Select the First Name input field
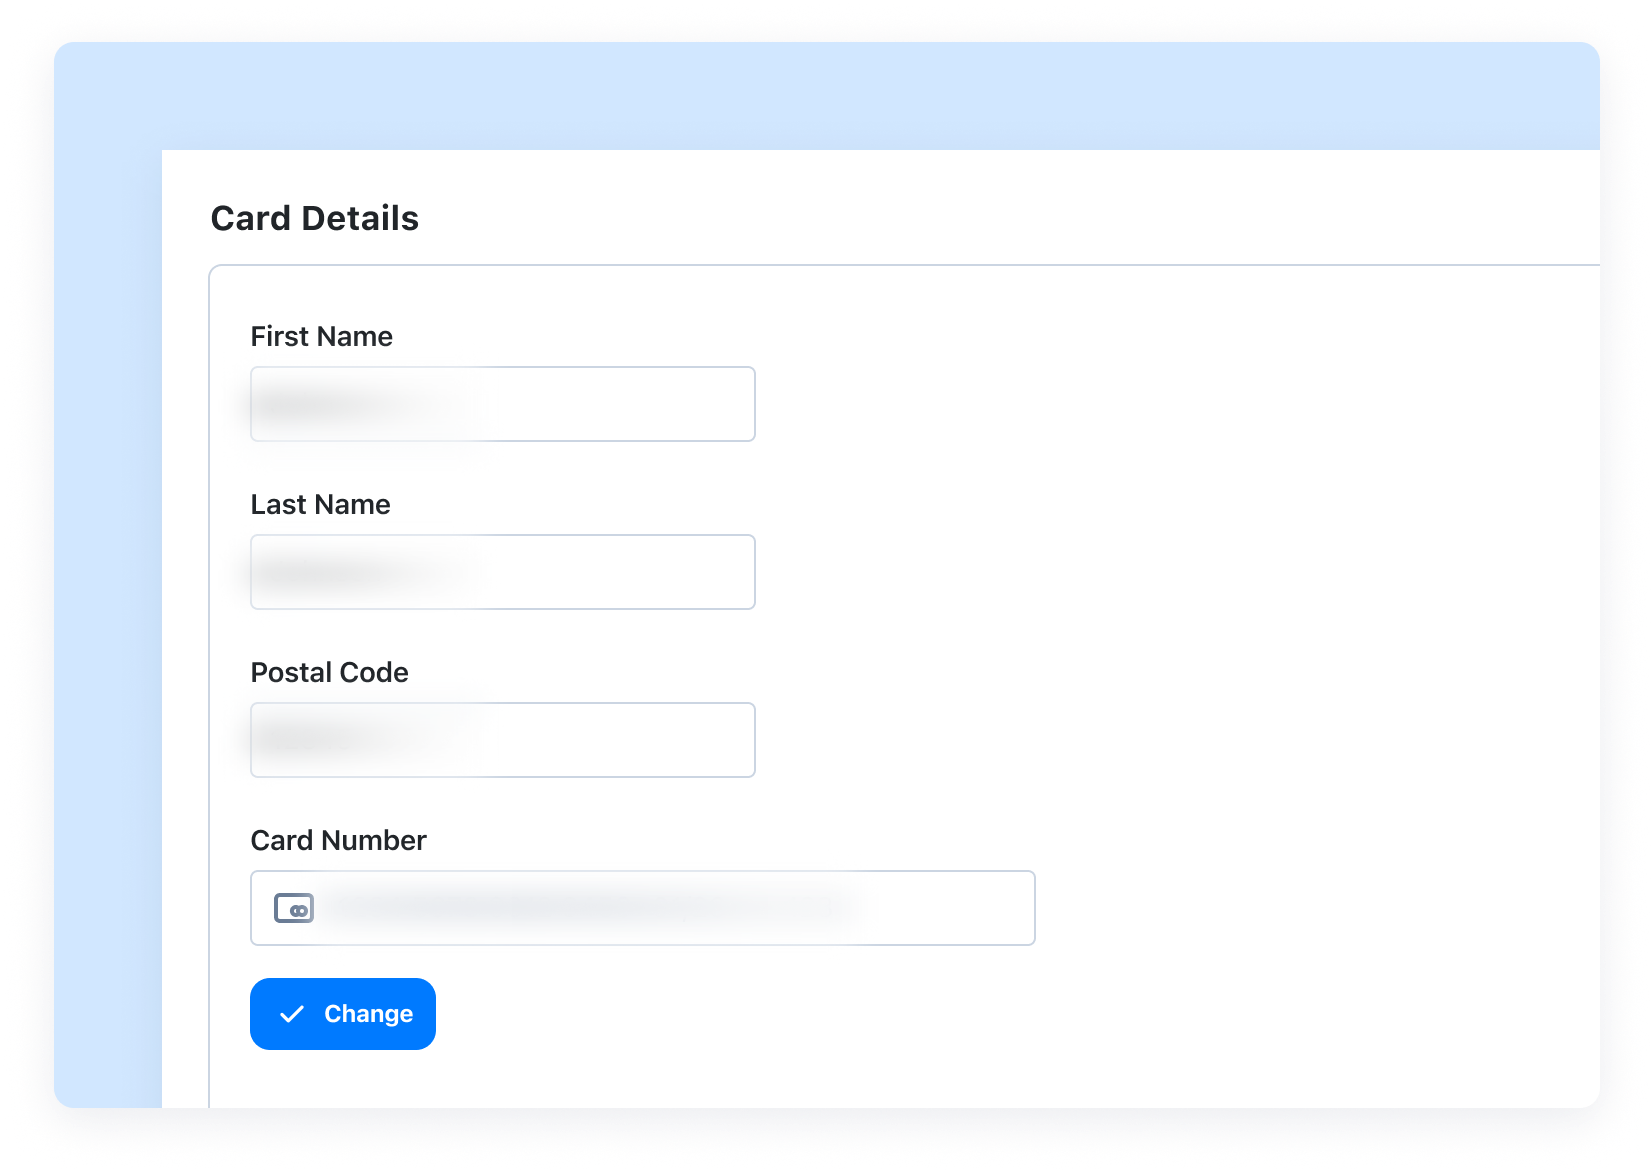Image resolution: width=1652 pixels, height=1172 pixels. [x=502, y=404]
